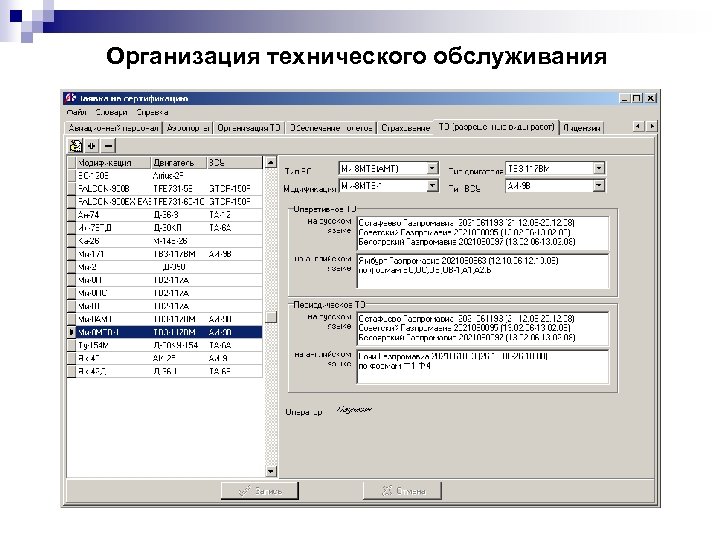This screenshot has width=720, height=540.
Task: Expand the Модификация dropdown
Action: [x=432, y=186]
